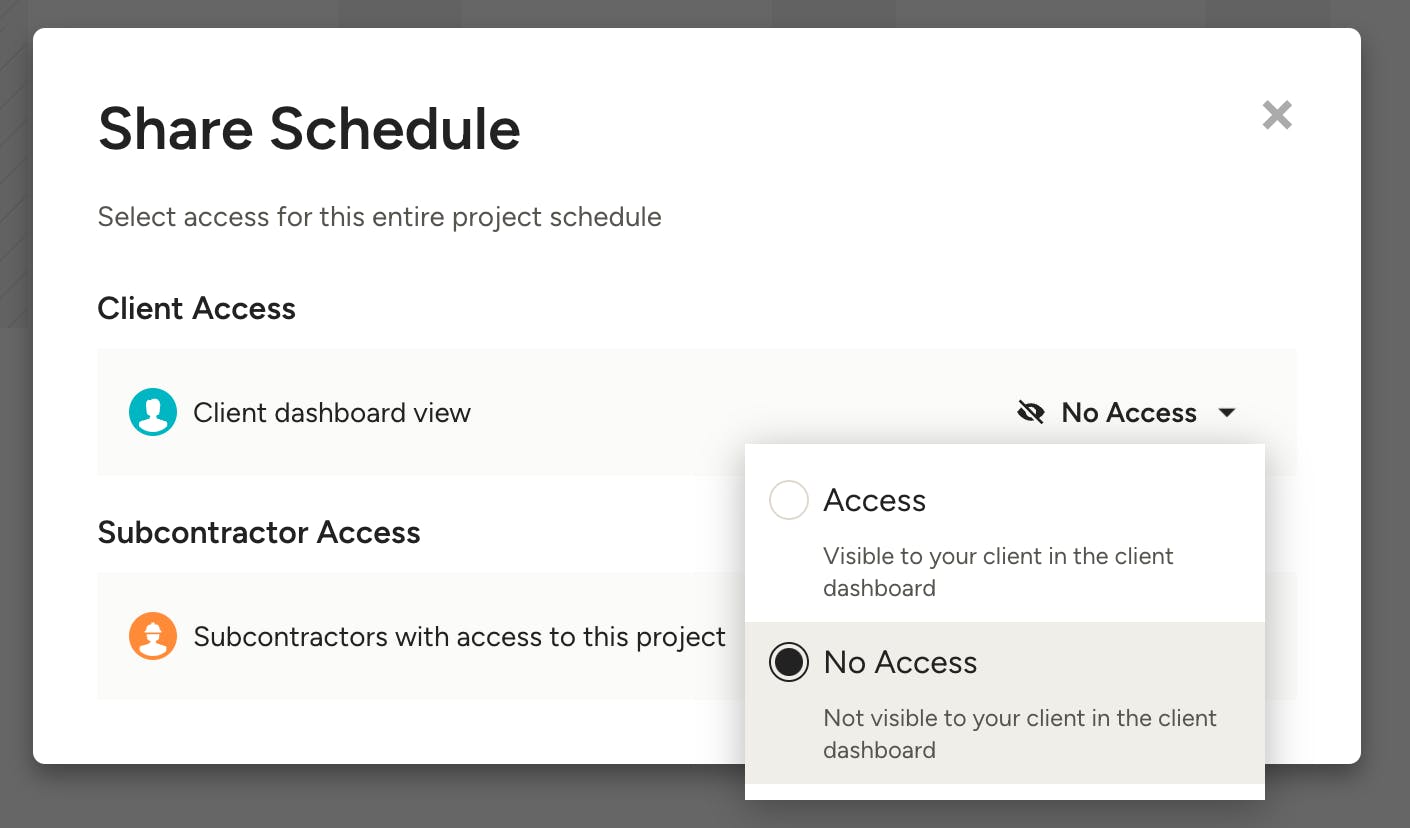Click the crossed-out eye icon
Screen dimensions: 1410x828
point(1031,412)
